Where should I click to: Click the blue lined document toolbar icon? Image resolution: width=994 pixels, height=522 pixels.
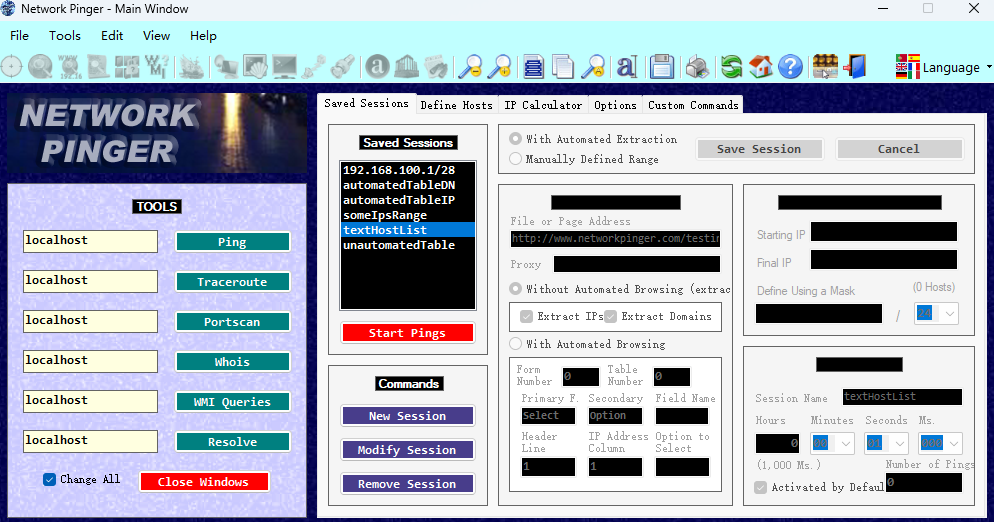[x=533, y=67]
